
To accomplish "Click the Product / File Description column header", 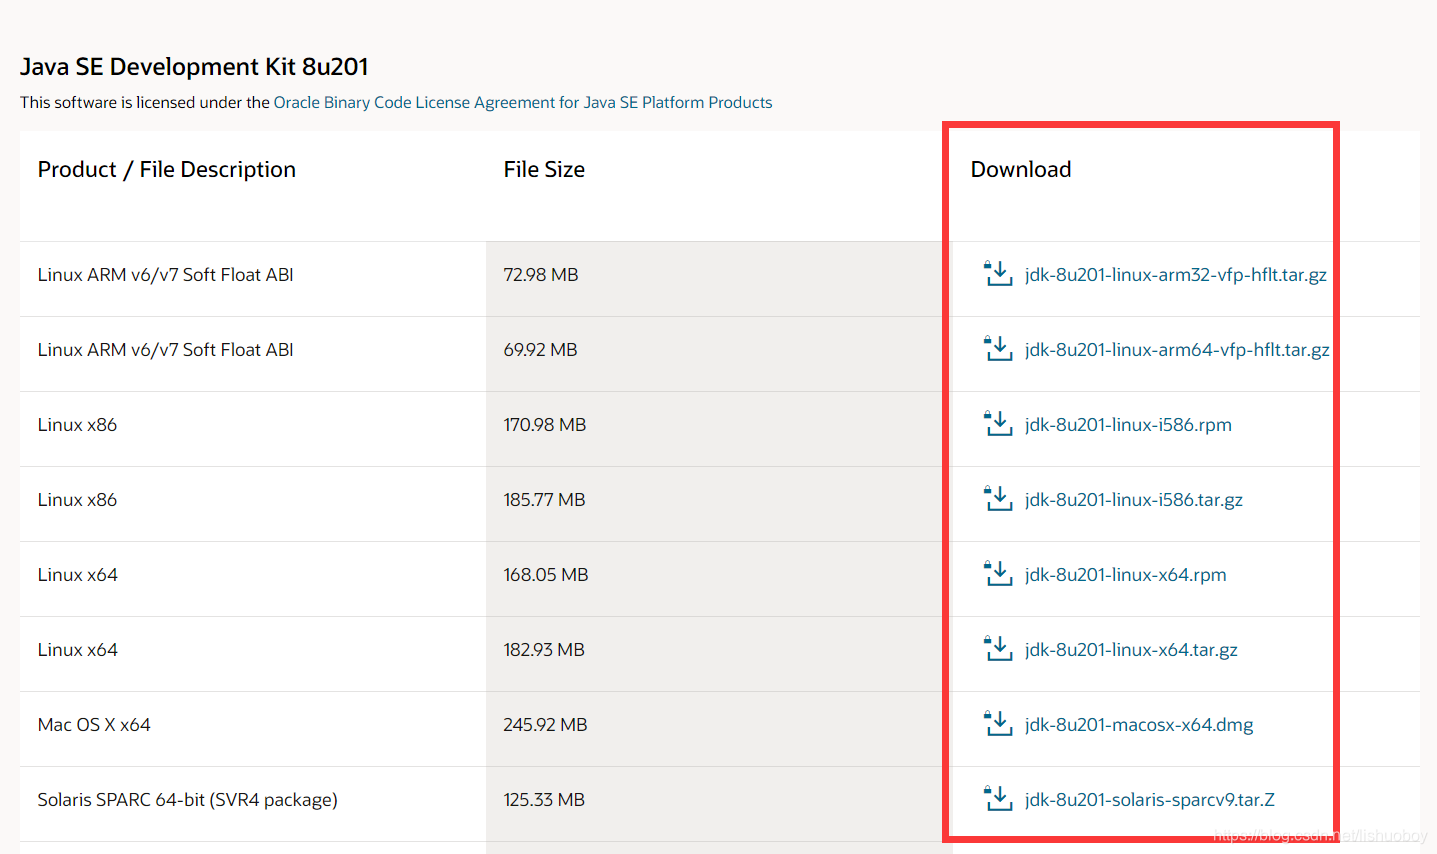I will click(x=167, y=170).
